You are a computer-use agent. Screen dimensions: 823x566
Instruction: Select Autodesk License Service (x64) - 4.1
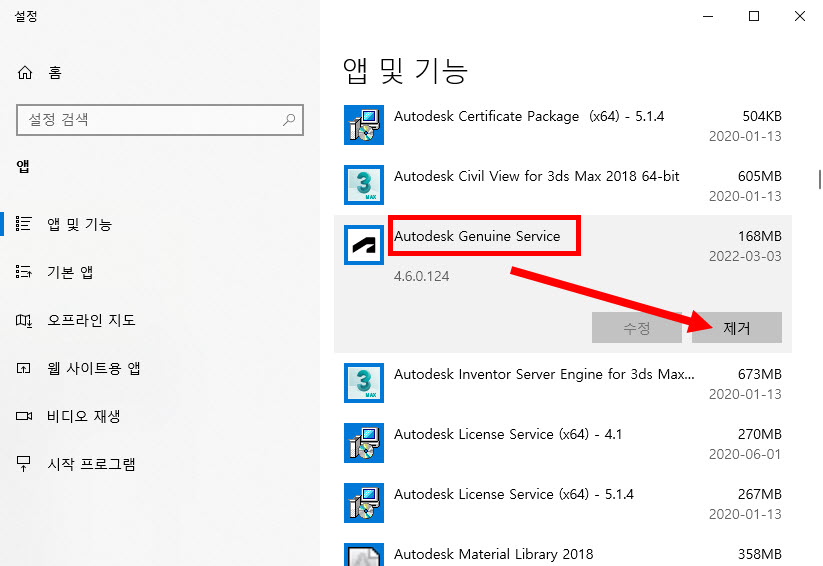[508, 434]
